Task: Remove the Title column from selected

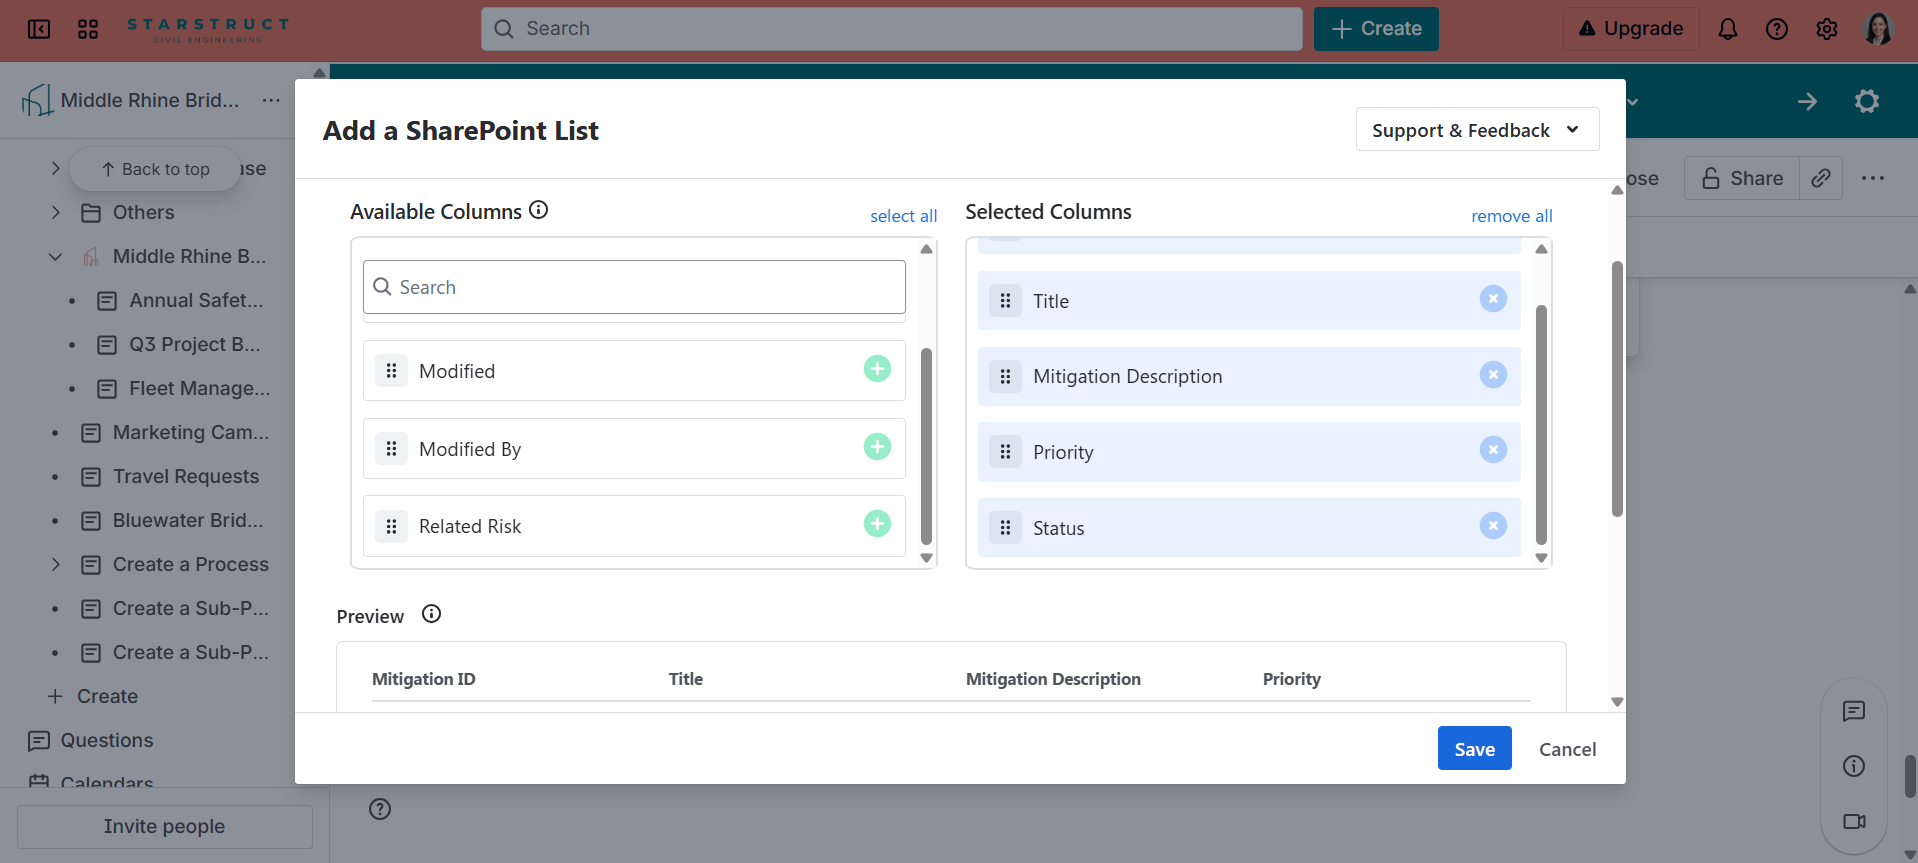Action: point(1492,299)
